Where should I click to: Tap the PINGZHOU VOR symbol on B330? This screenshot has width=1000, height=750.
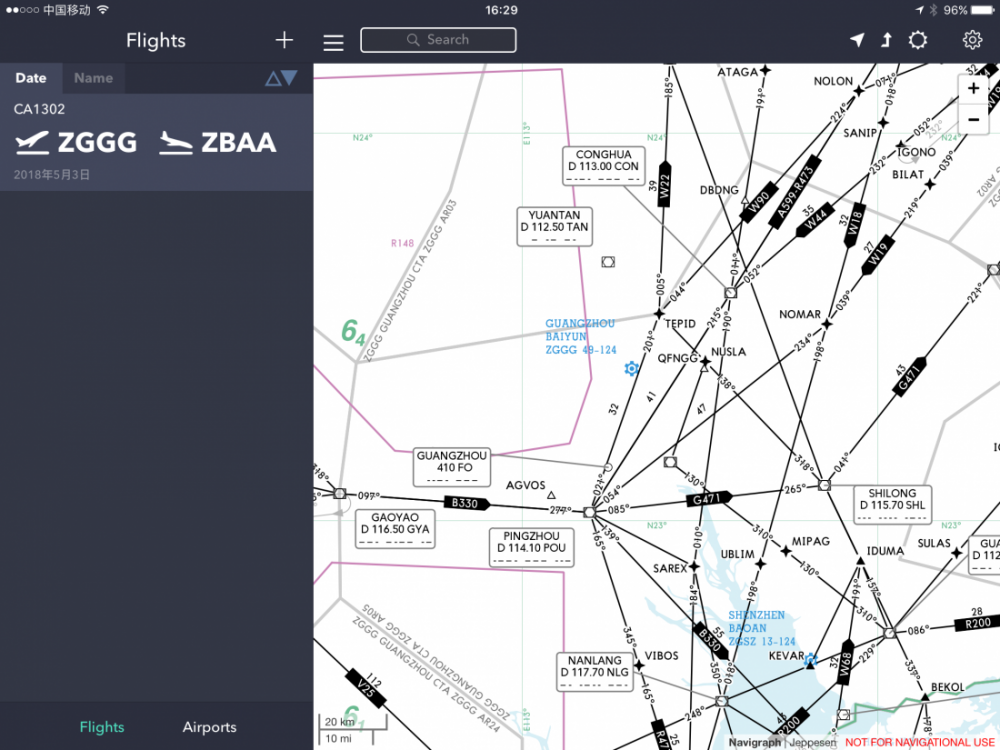pos(589,512)
